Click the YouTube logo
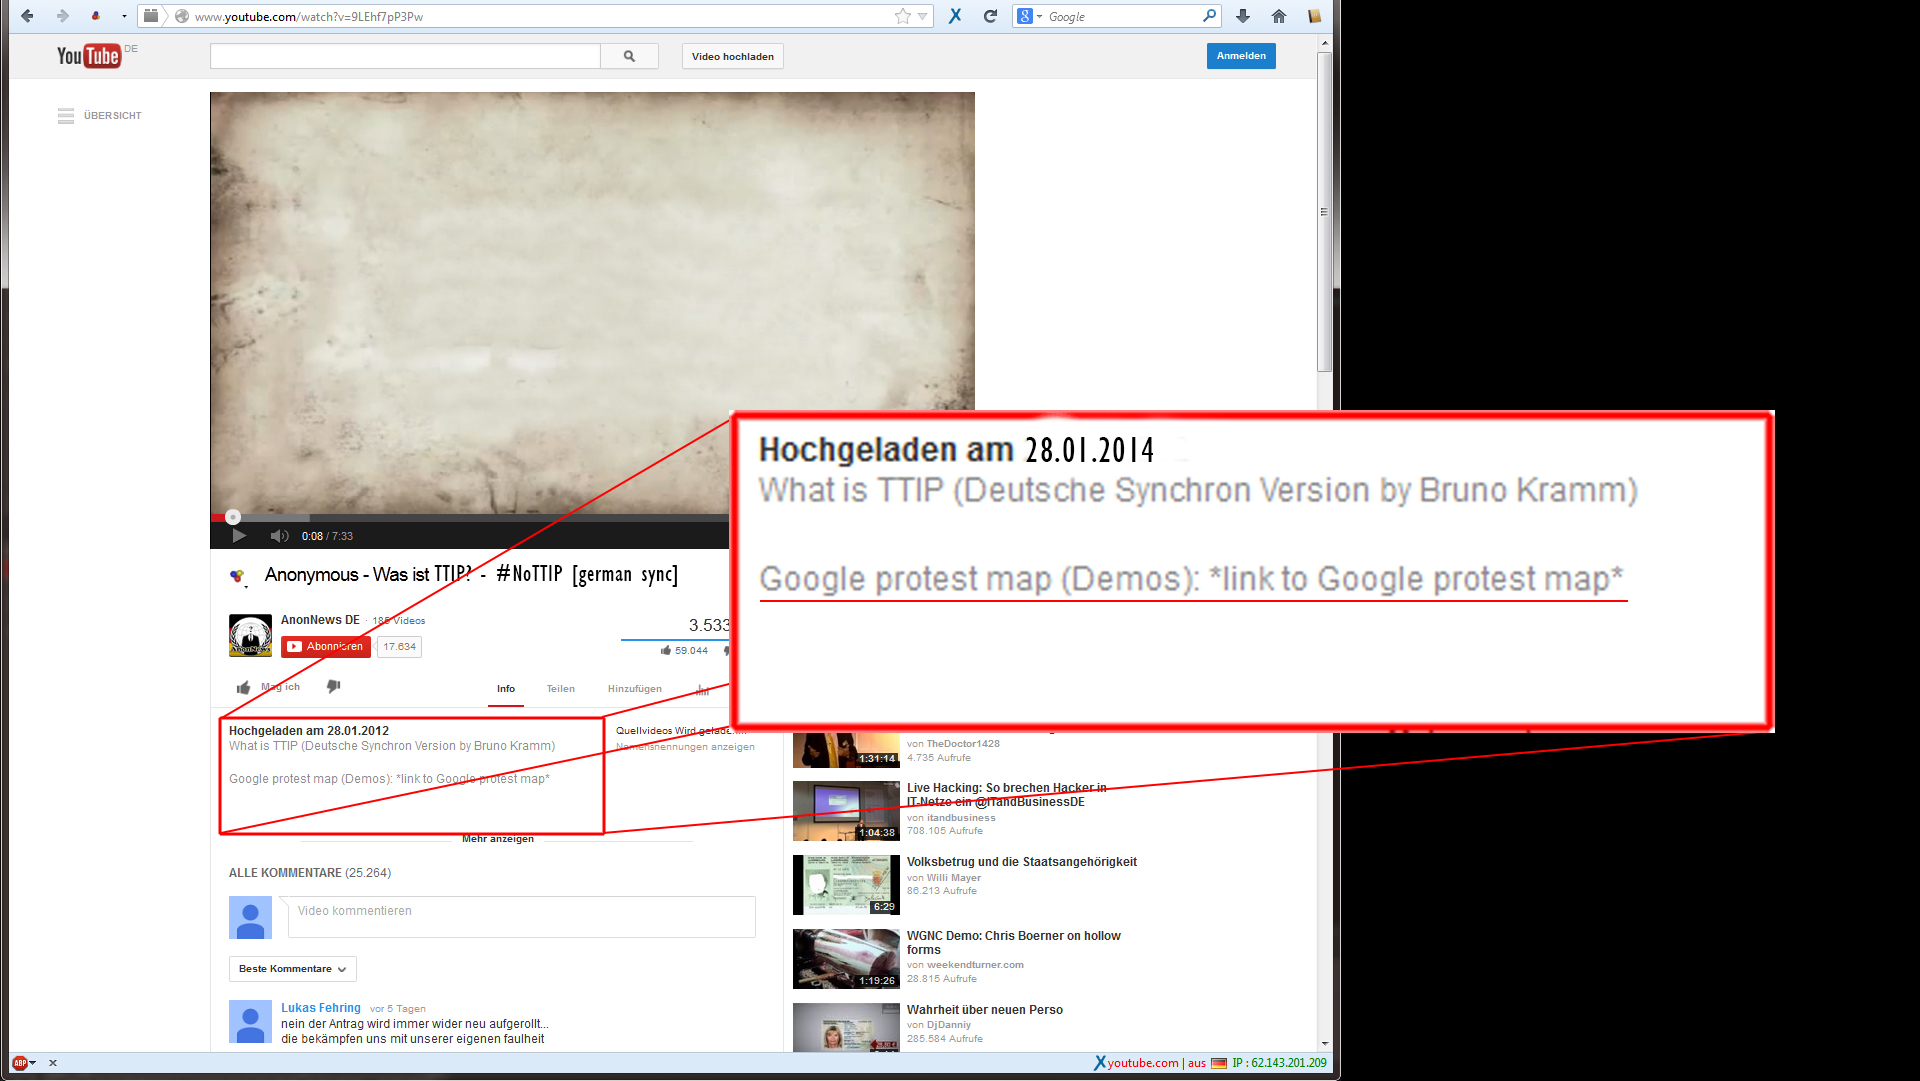Screen dimensions: 1920x1081 pyautogui.click(x=89, y=56)
